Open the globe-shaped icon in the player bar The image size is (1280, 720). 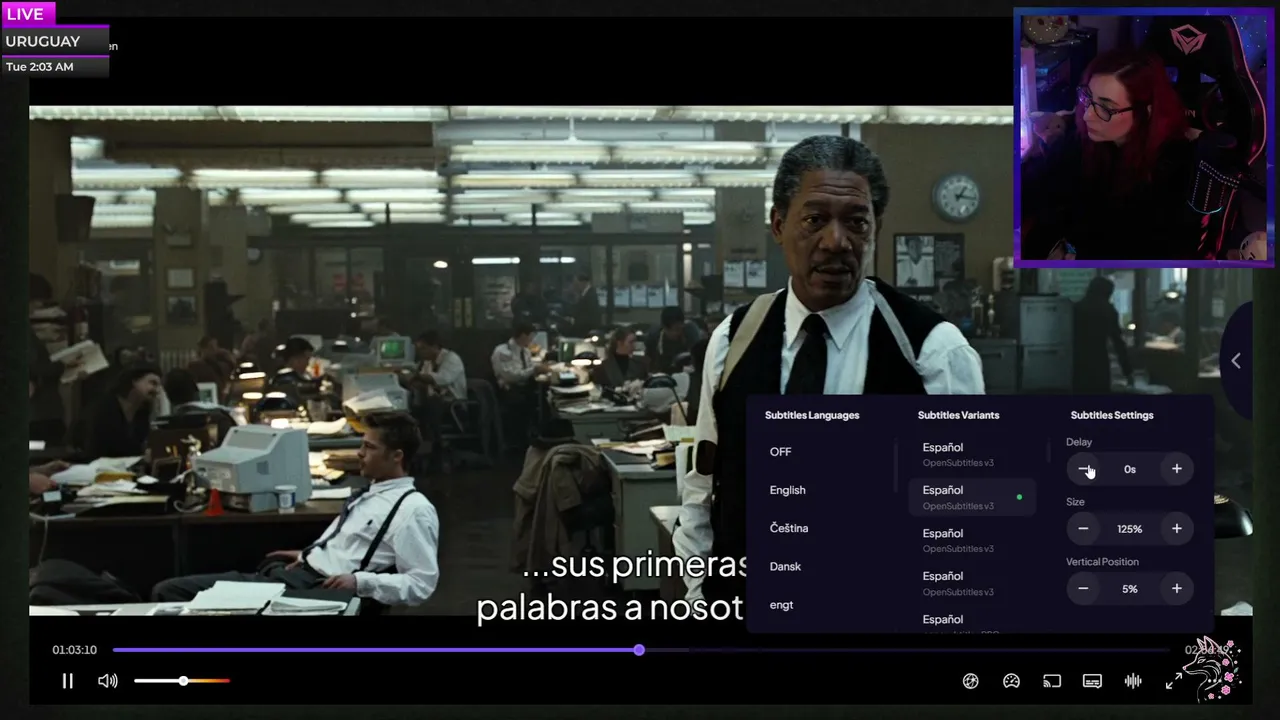970,681
